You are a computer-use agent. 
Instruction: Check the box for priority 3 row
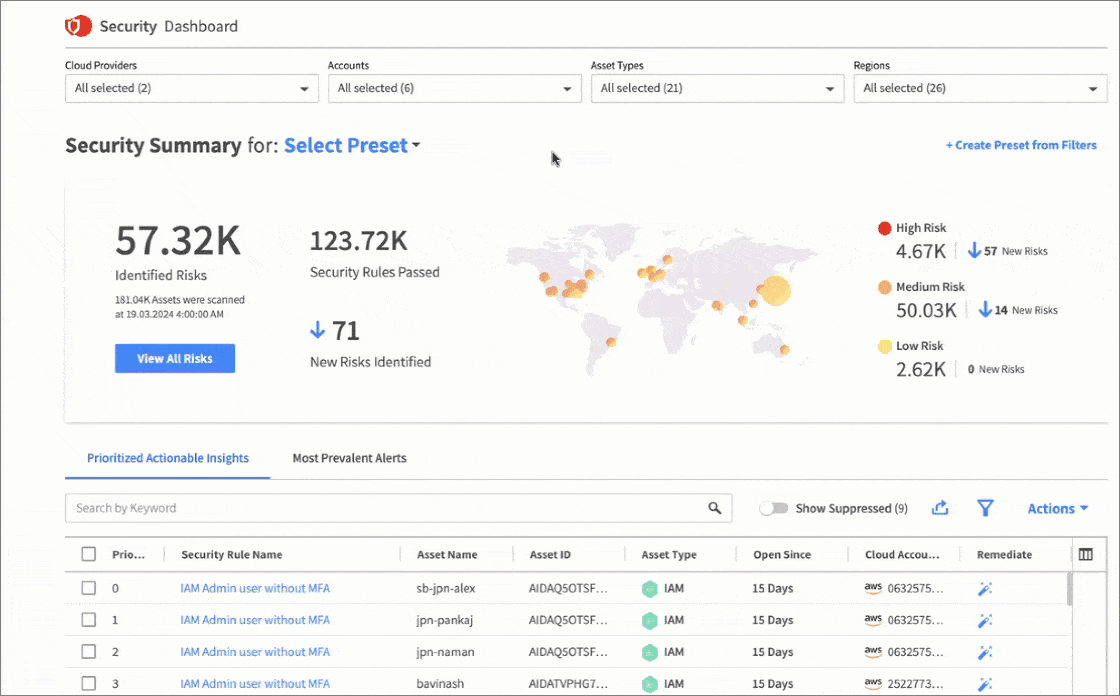(89, 683)
